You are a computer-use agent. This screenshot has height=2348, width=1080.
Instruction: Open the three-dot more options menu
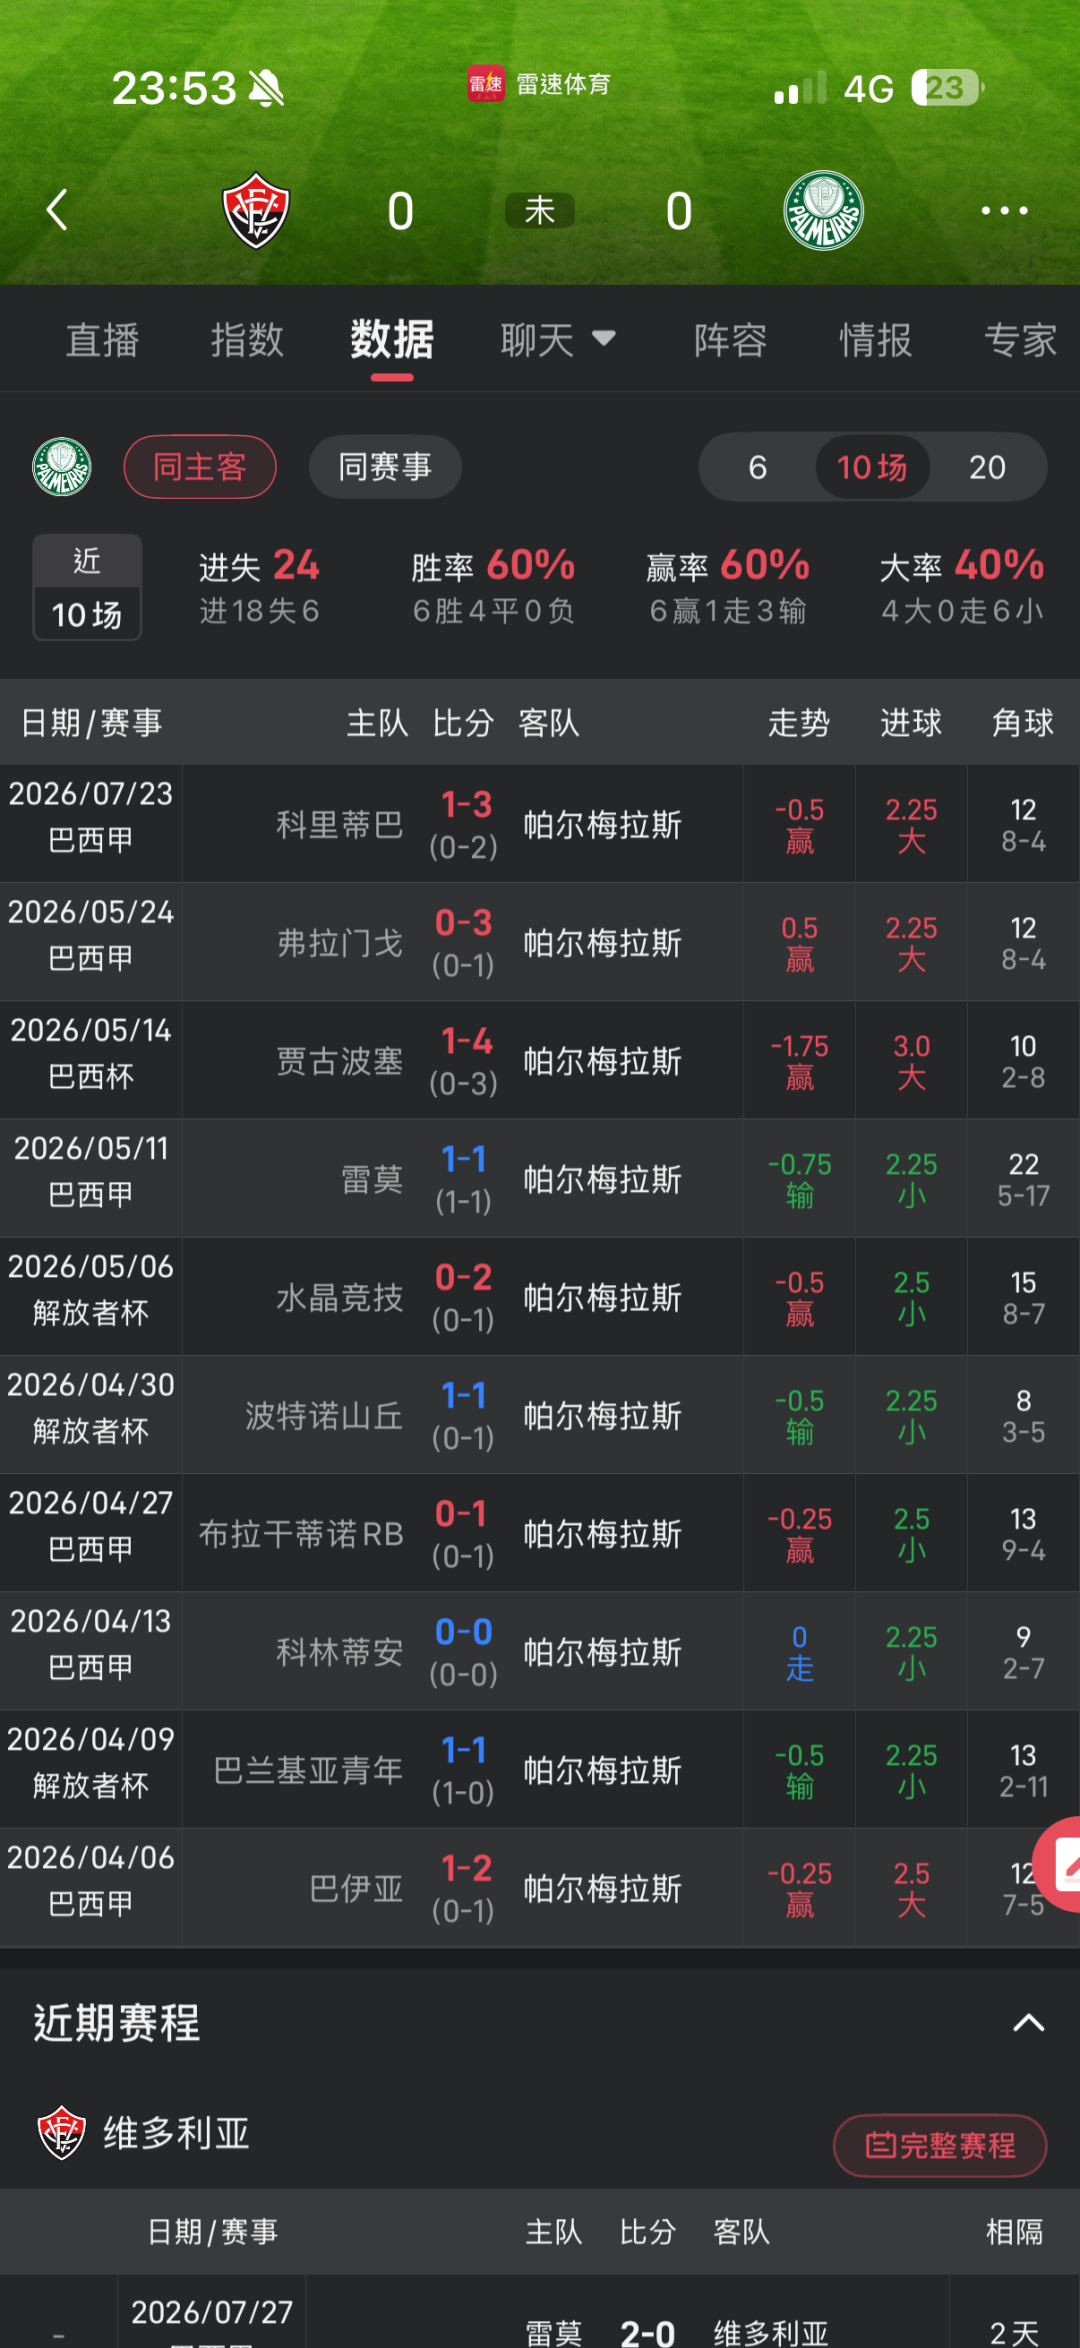tap(1004, 210)
